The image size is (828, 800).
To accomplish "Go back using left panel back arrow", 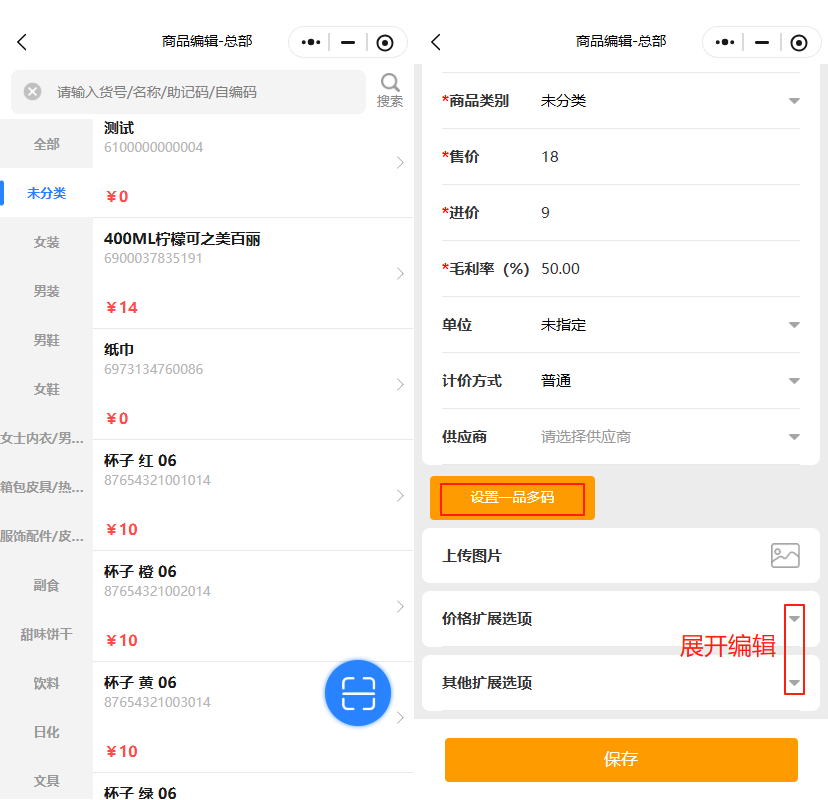I will (22, 42).
